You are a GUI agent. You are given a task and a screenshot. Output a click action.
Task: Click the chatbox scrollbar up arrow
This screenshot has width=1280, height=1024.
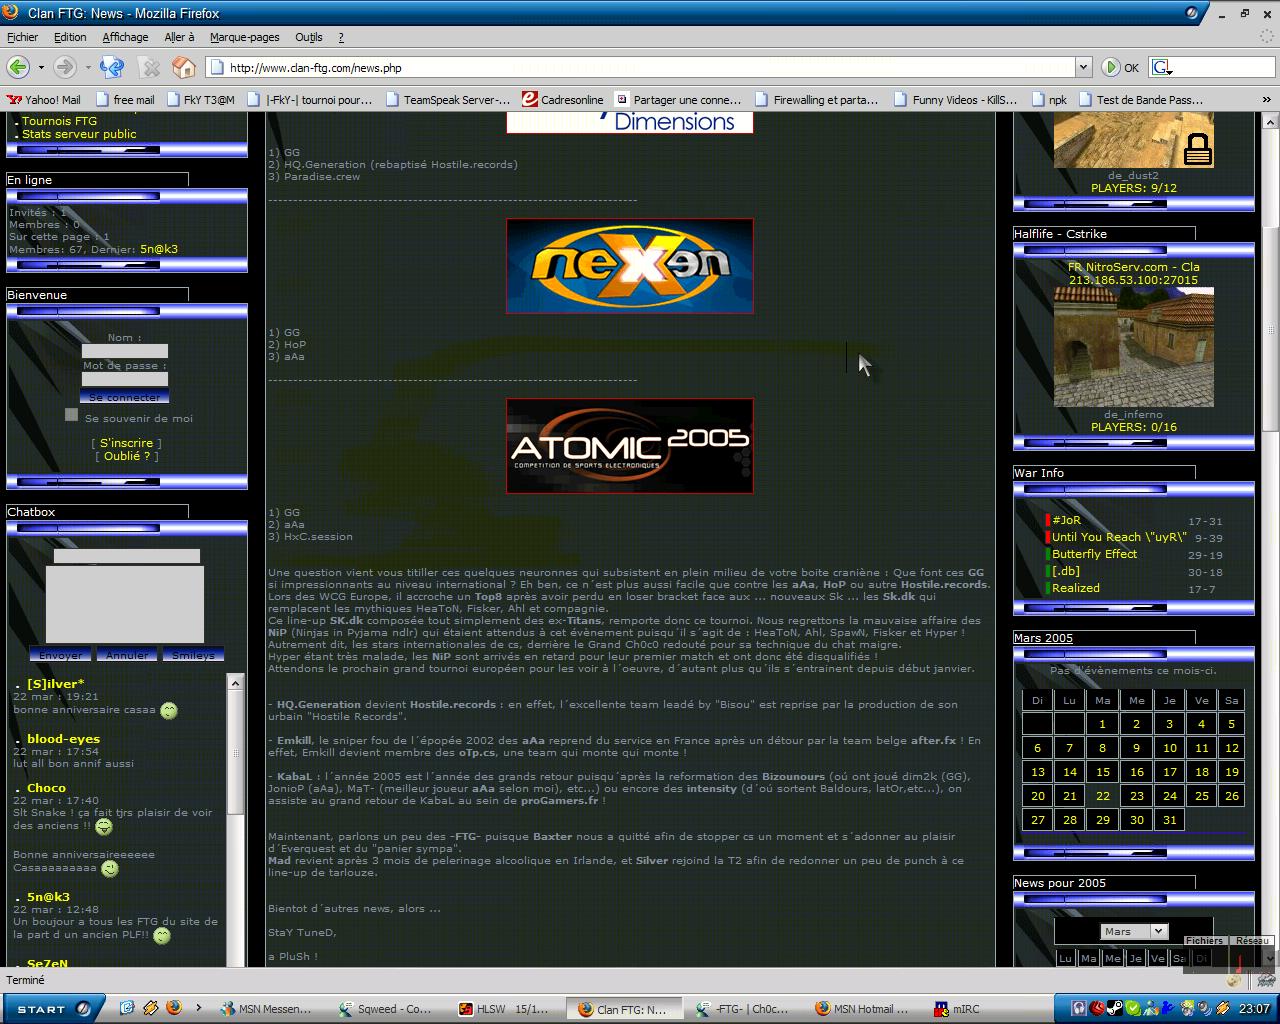tap(235, 683)
